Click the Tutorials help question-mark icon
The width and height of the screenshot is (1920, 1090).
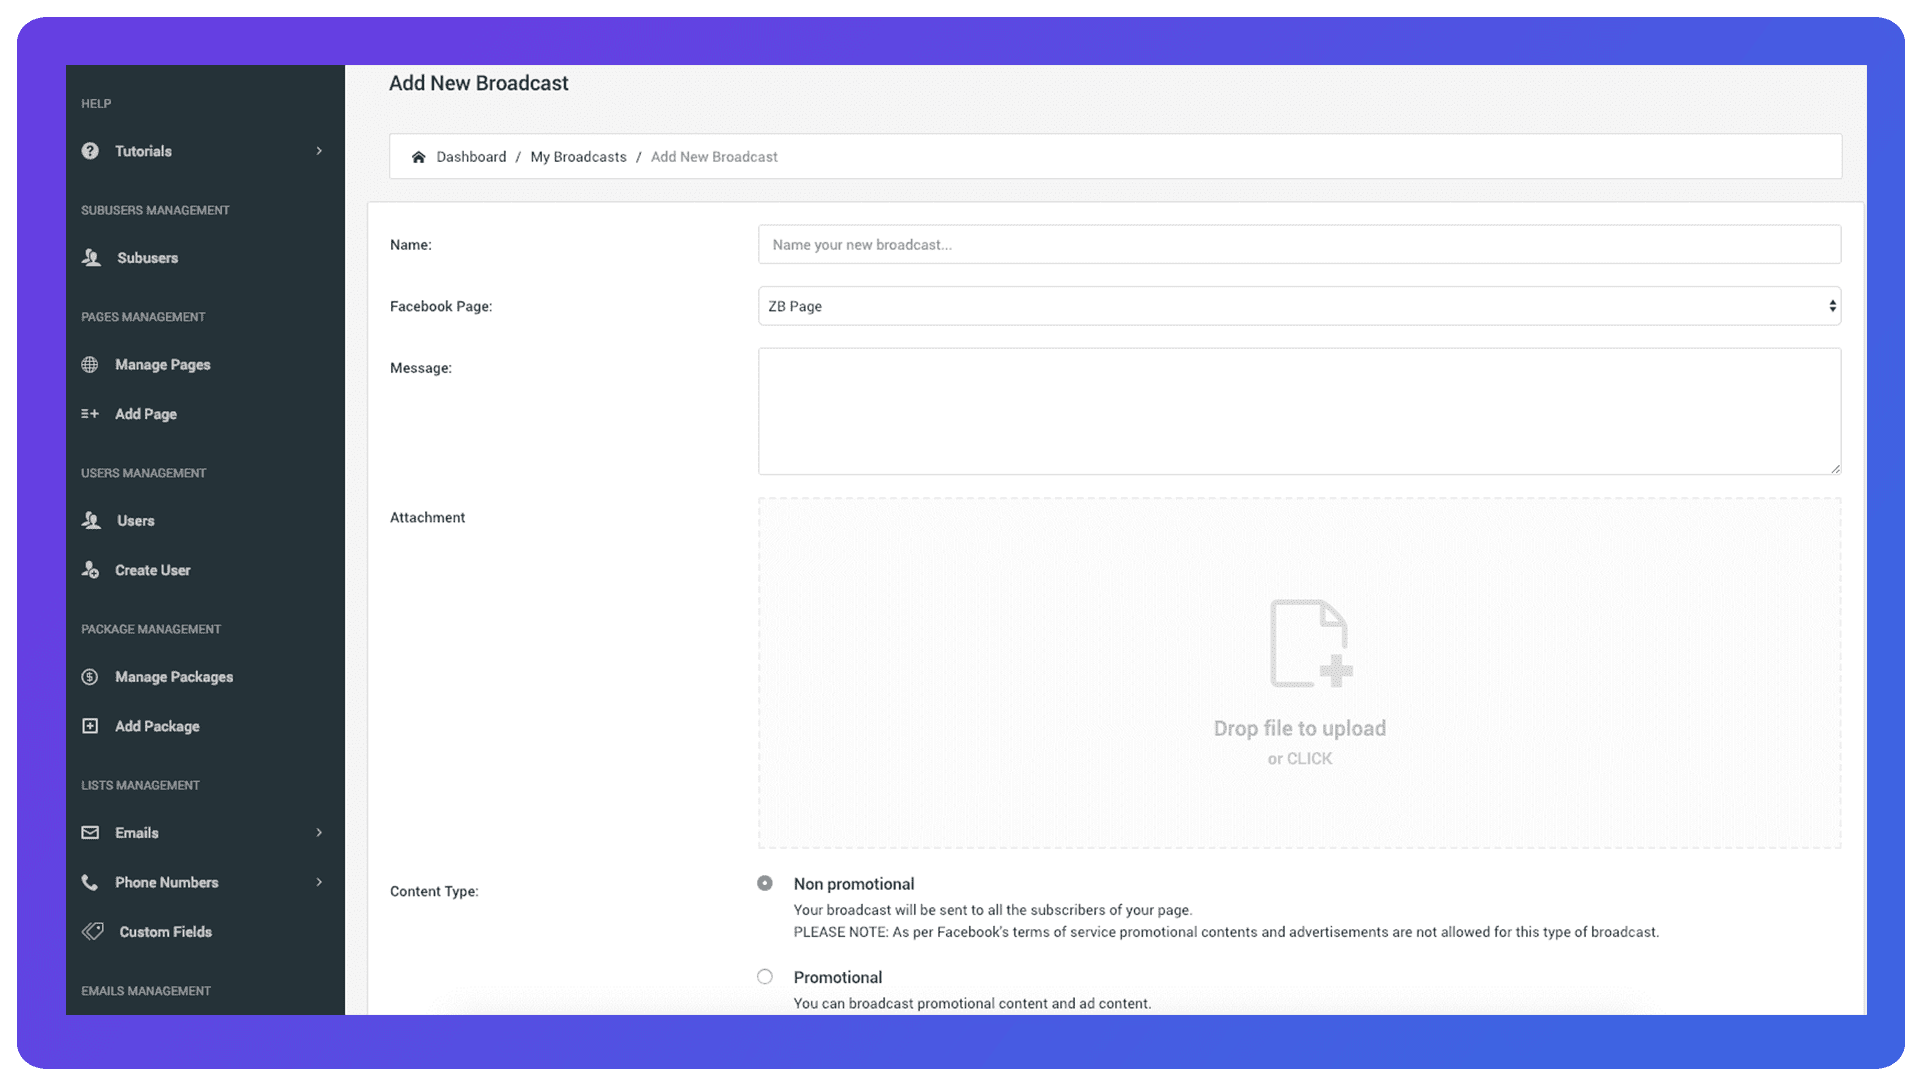[x=90, y=151]
